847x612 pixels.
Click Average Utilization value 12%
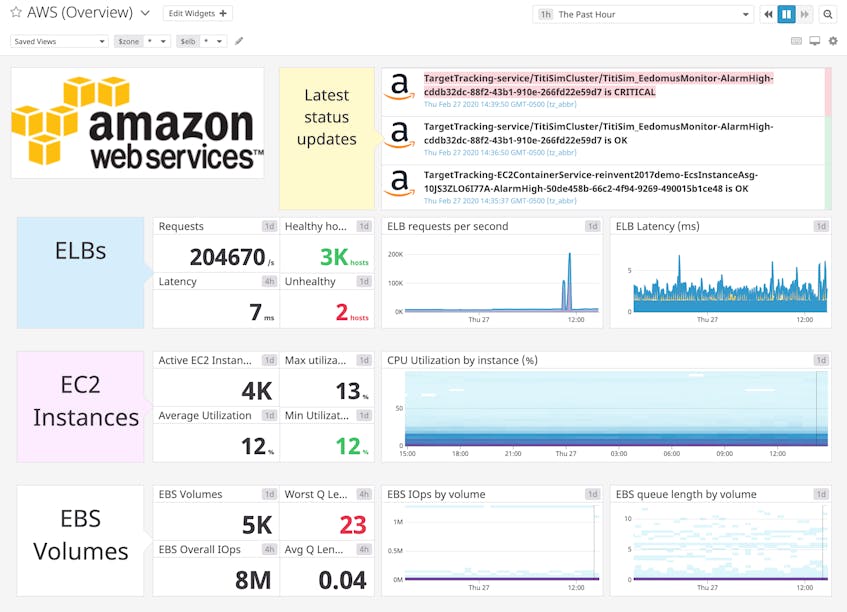click(x=257, y=446)
